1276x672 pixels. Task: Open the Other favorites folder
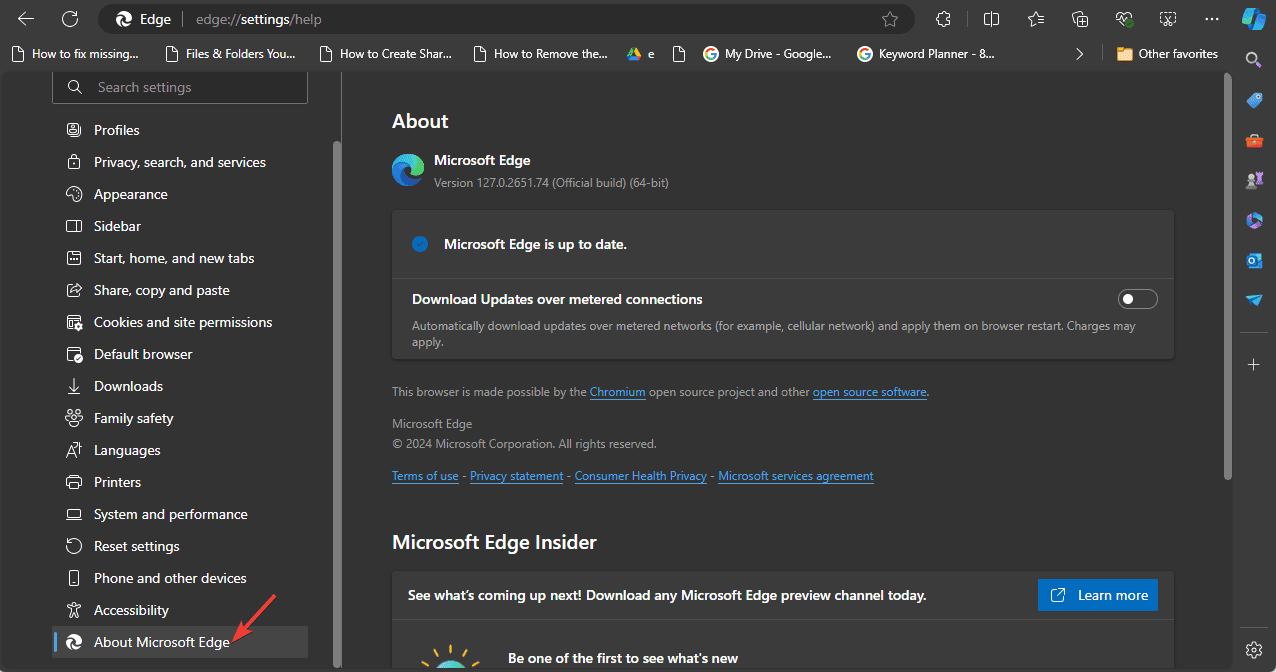point(1167,54)
